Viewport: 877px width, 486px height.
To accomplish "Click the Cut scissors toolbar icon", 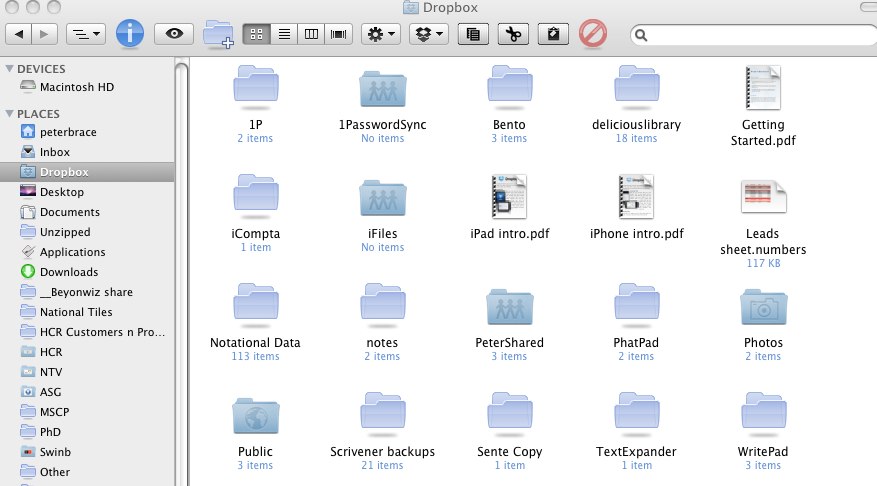I will (513, 34).
